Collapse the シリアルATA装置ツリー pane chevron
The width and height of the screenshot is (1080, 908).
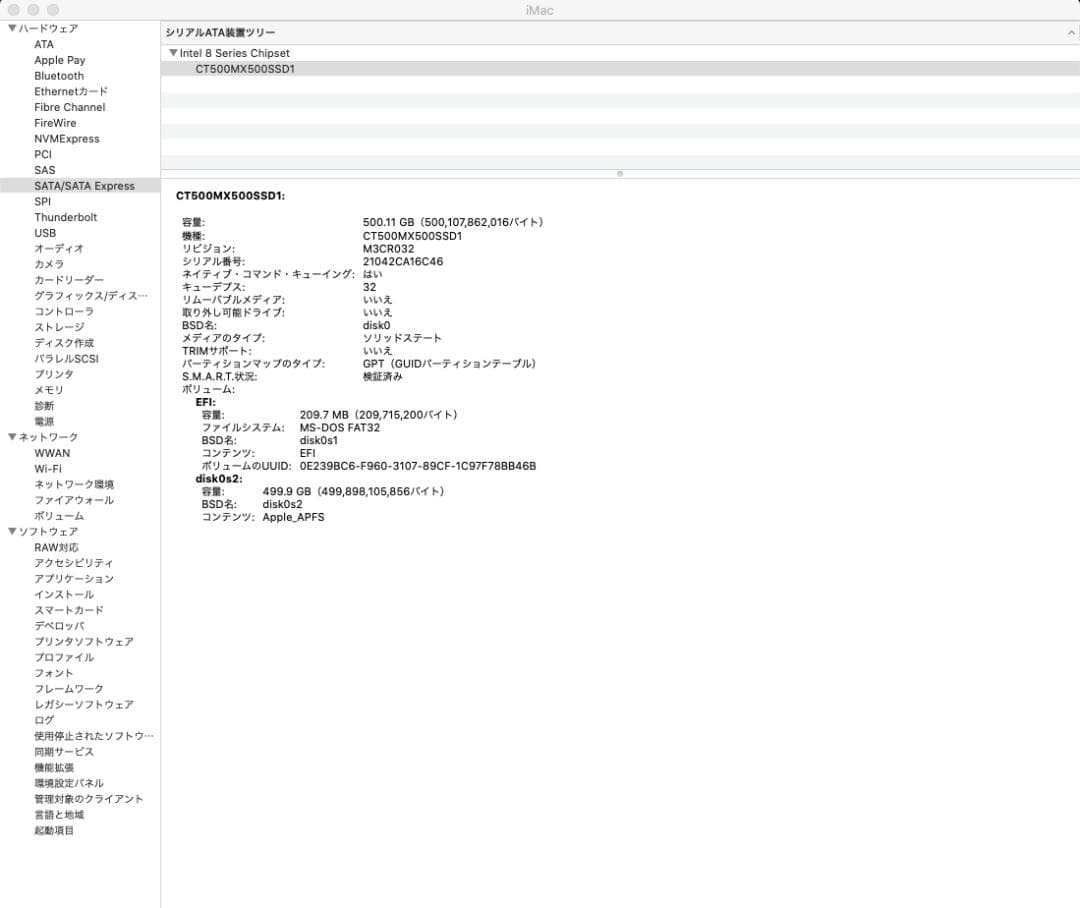1069,31
